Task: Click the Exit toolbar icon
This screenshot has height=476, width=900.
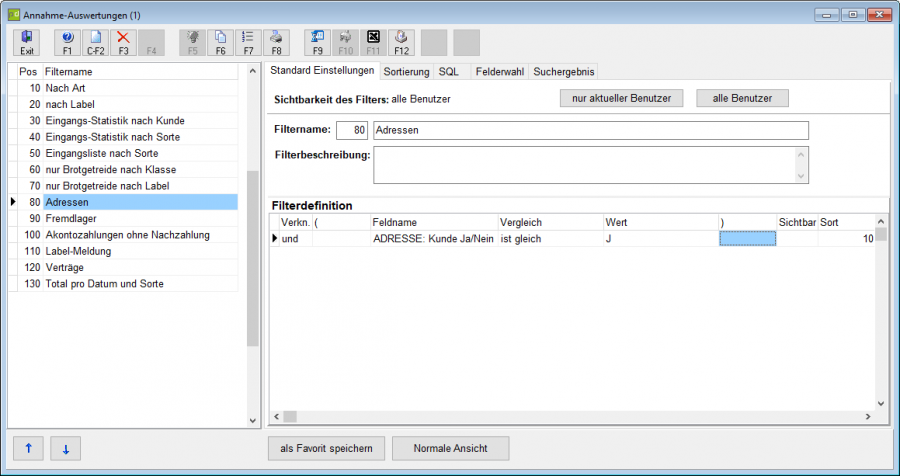Action: pyautogui.click(x=27, y=43)
